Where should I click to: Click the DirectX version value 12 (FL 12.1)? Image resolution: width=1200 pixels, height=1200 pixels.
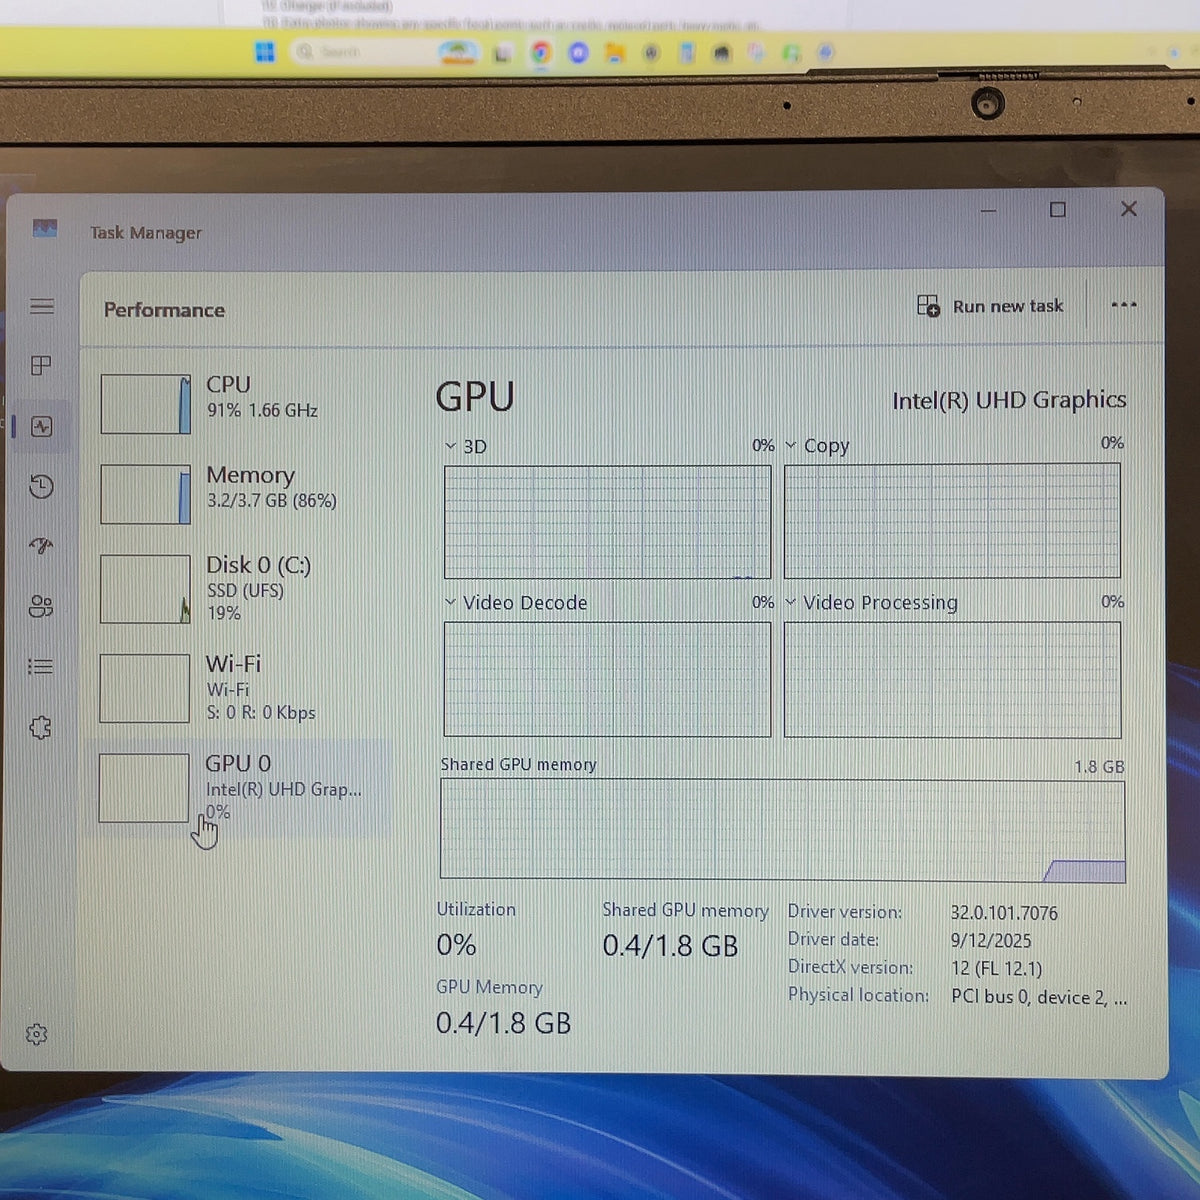(x=996, y=969)
